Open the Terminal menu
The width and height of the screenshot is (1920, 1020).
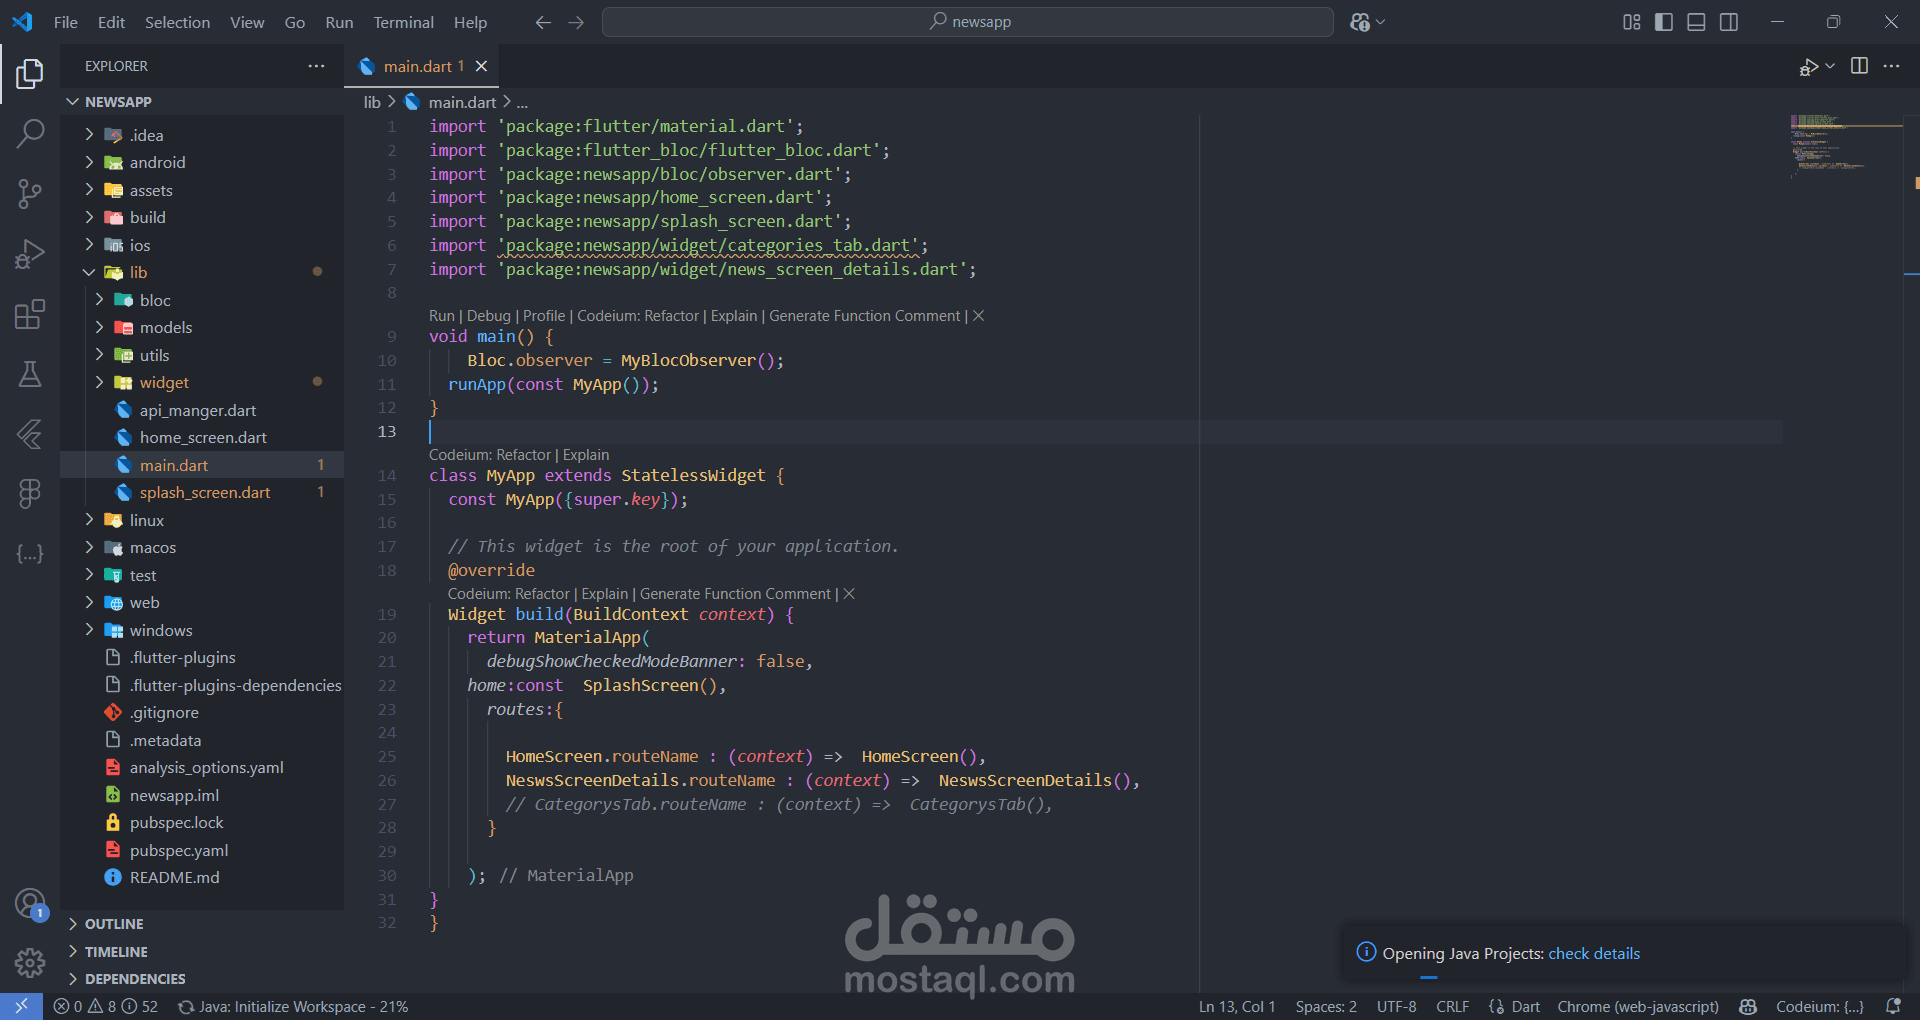[x=403, y=22]
